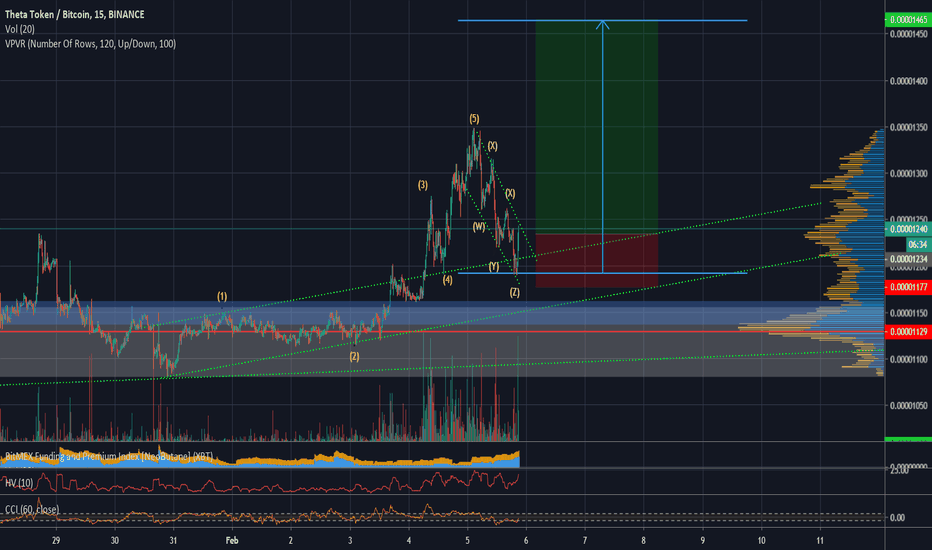The image size is (932, 550).
Task: Select the BitMEX Funding and Premium Index label
Action: [109, 456]
